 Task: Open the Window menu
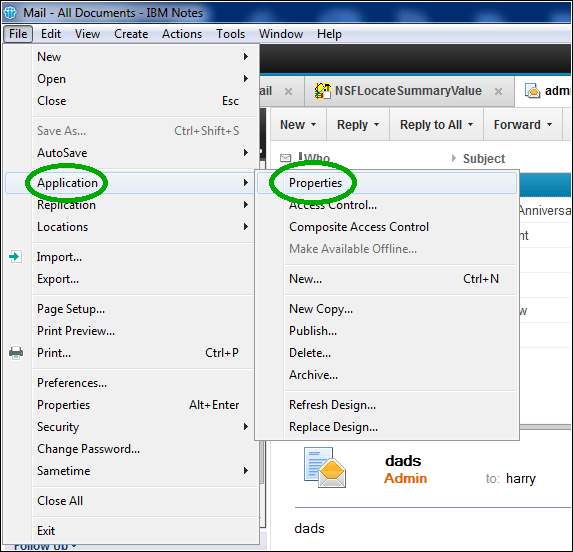pyautogui.click(x=281, y=34)
